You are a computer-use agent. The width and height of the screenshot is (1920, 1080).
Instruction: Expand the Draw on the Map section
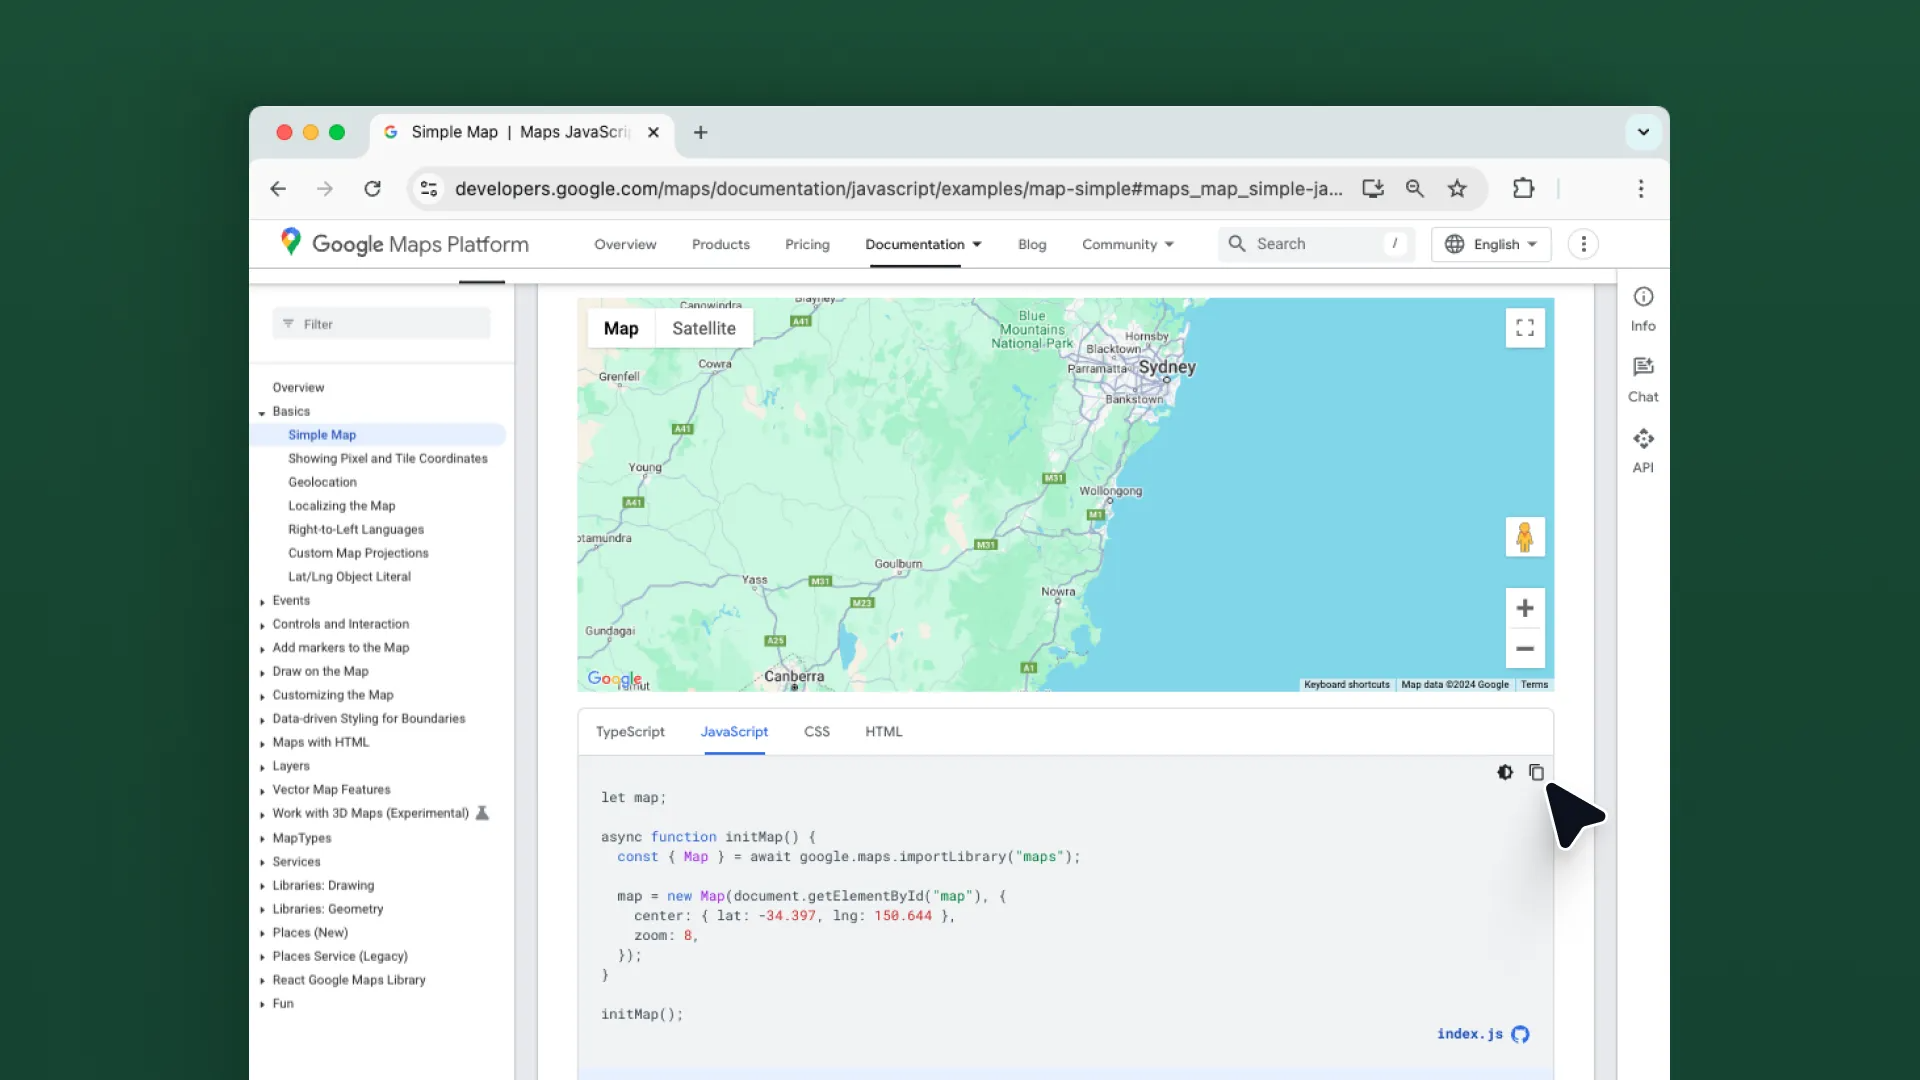point(262,672)
